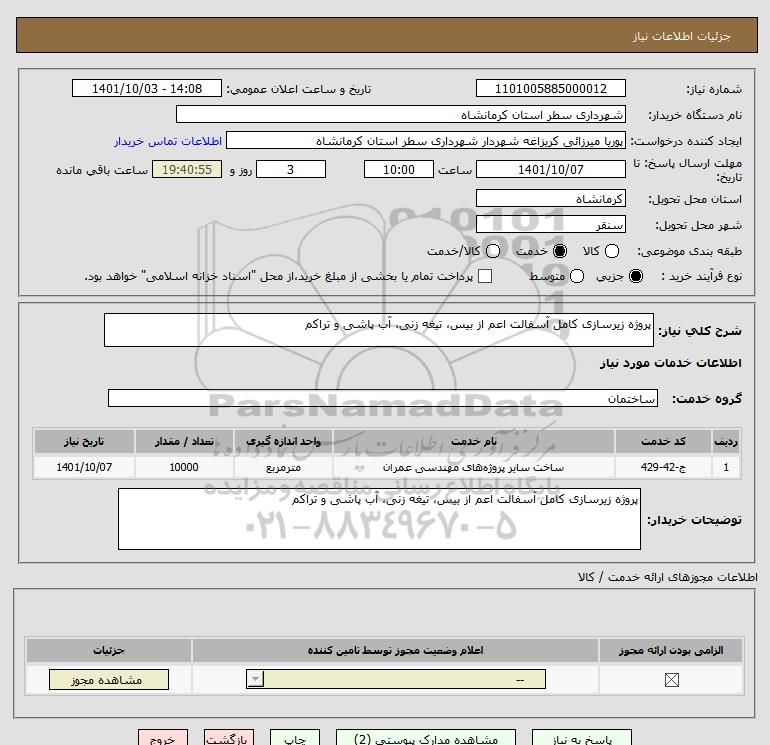Click the remaining time countdown 19:40:55
This screenshot has height=745, width=770.
[187, 169]
